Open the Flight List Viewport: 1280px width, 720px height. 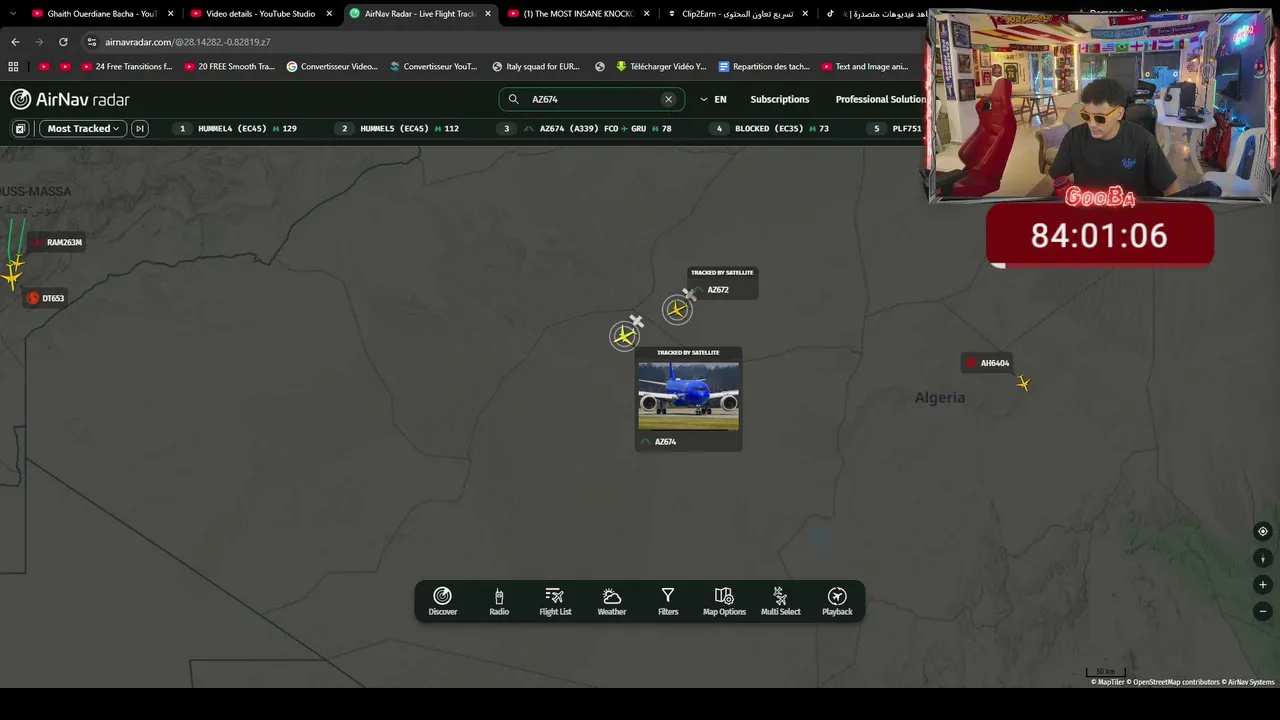tap(555, 601)
